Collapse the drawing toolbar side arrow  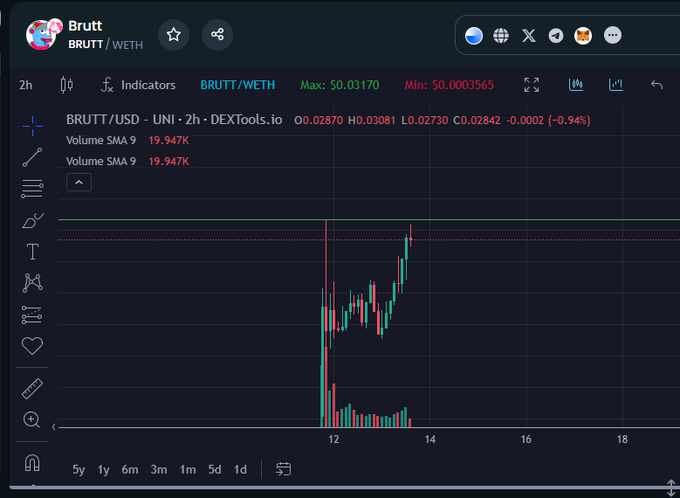pyautogui.click(x=54, y=427)
